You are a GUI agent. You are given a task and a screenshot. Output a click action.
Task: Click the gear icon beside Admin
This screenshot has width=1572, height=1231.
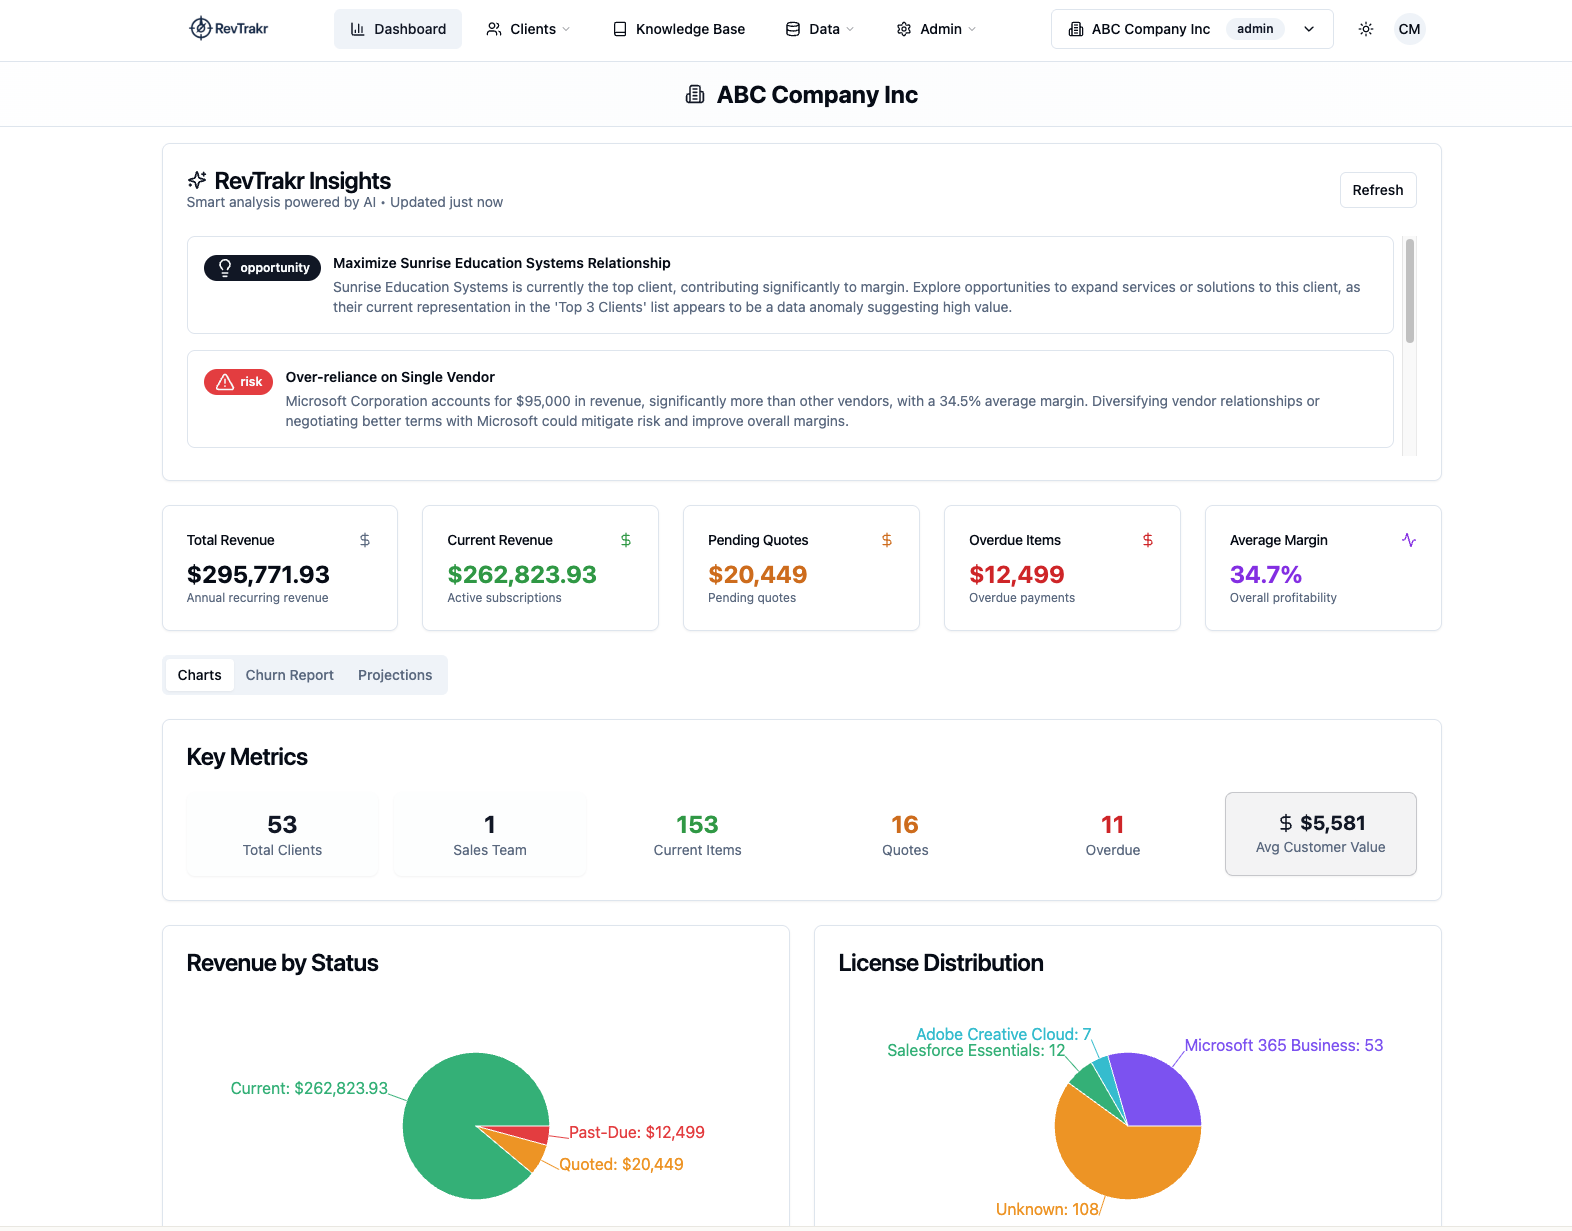904,29
